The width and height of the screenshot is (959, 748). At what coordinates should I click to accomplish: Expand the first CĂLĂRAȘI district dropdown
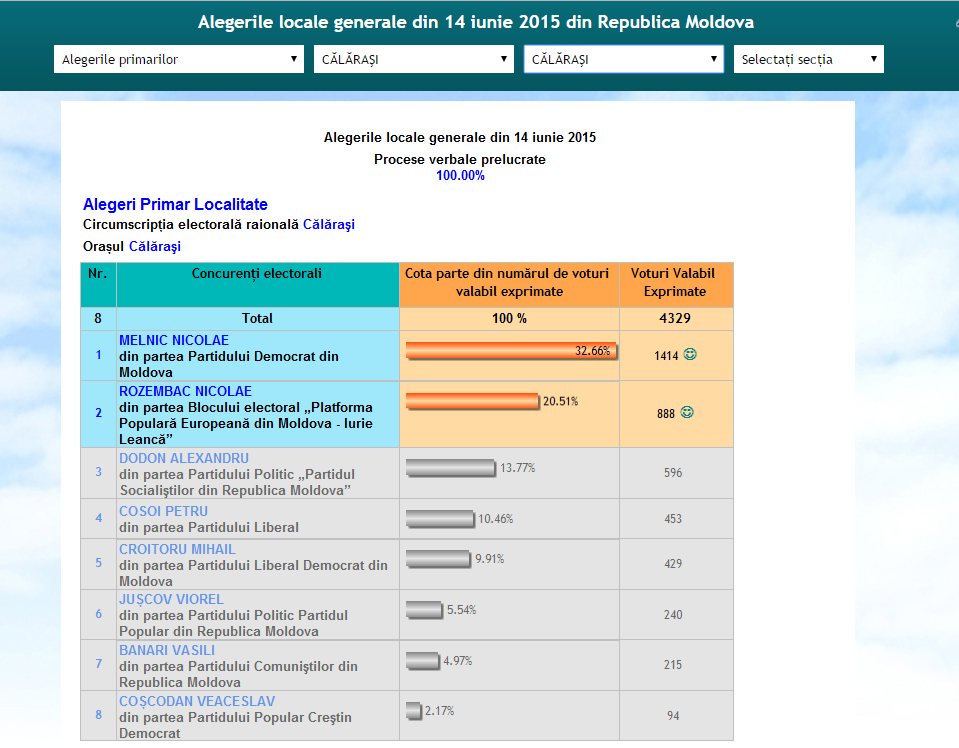[x=414, y=59]
